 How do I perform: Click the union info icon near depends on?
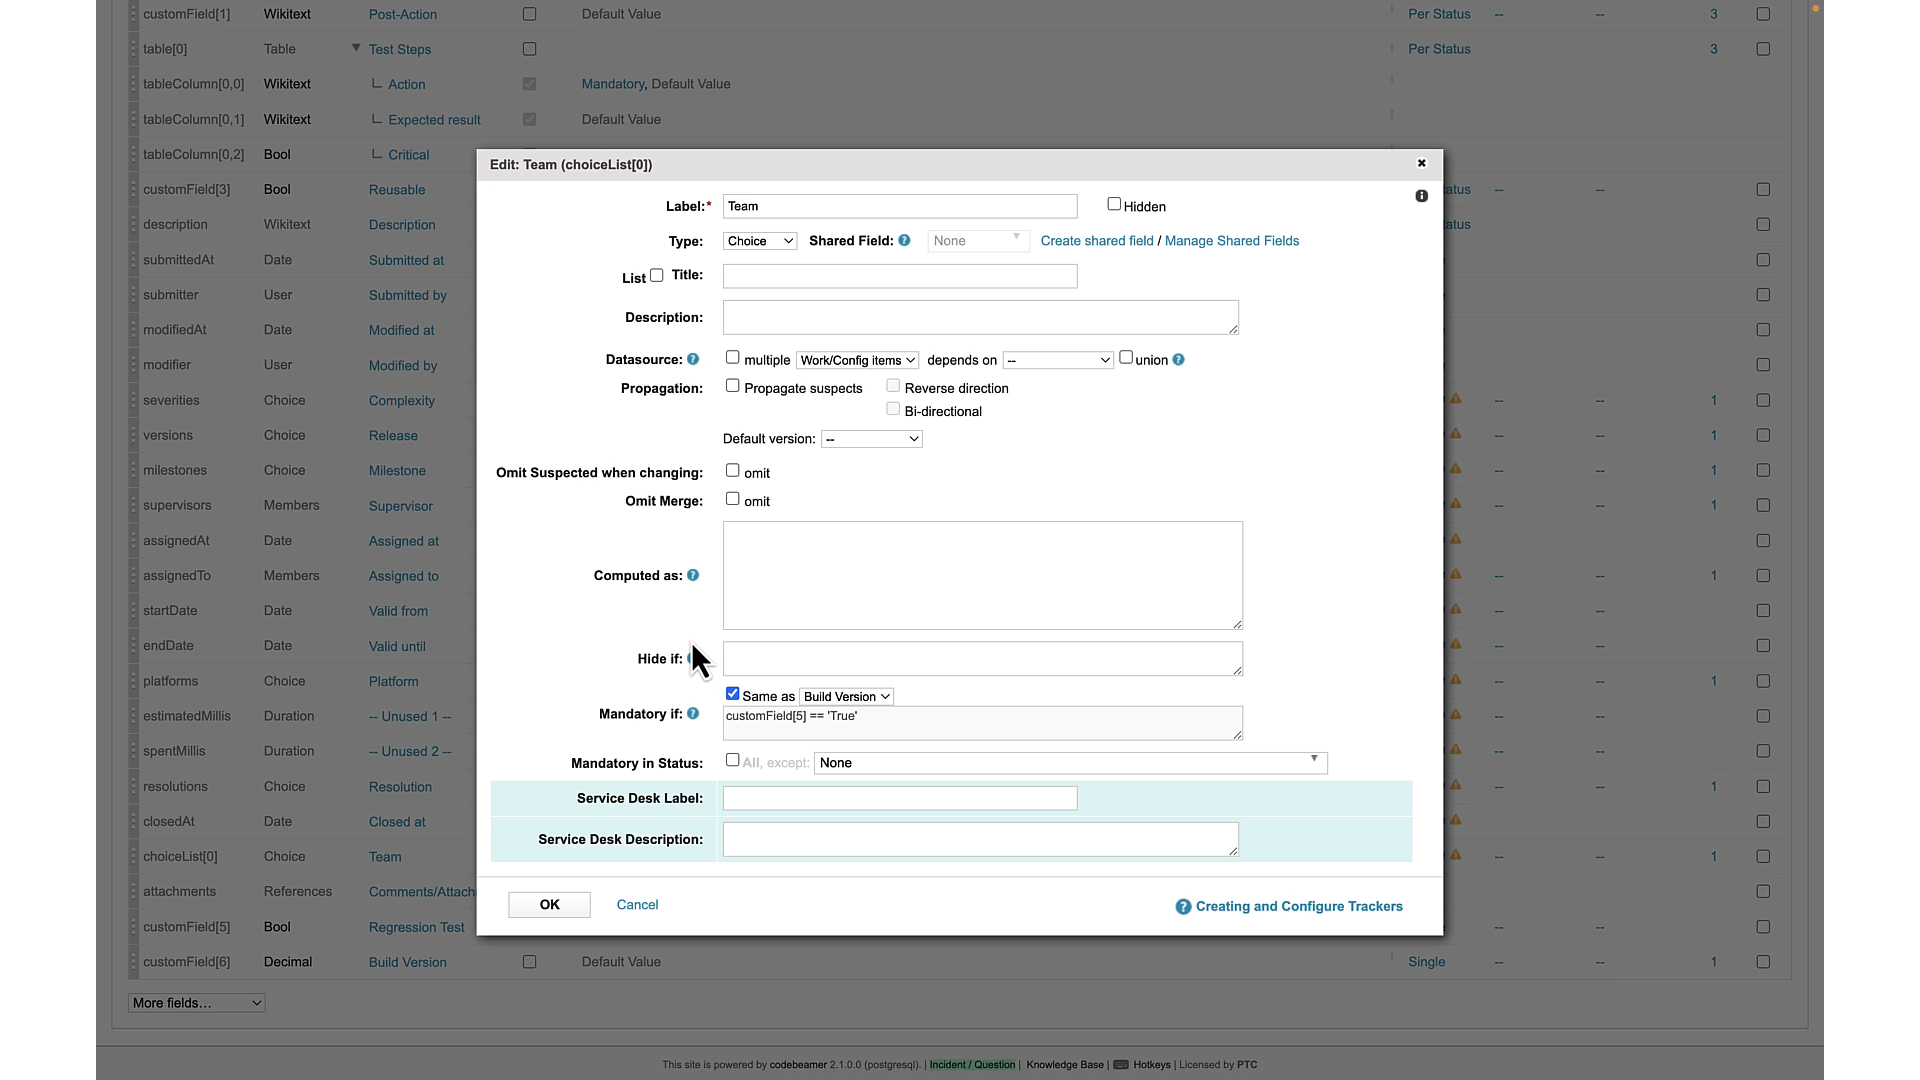click(x=1178, y=359)
